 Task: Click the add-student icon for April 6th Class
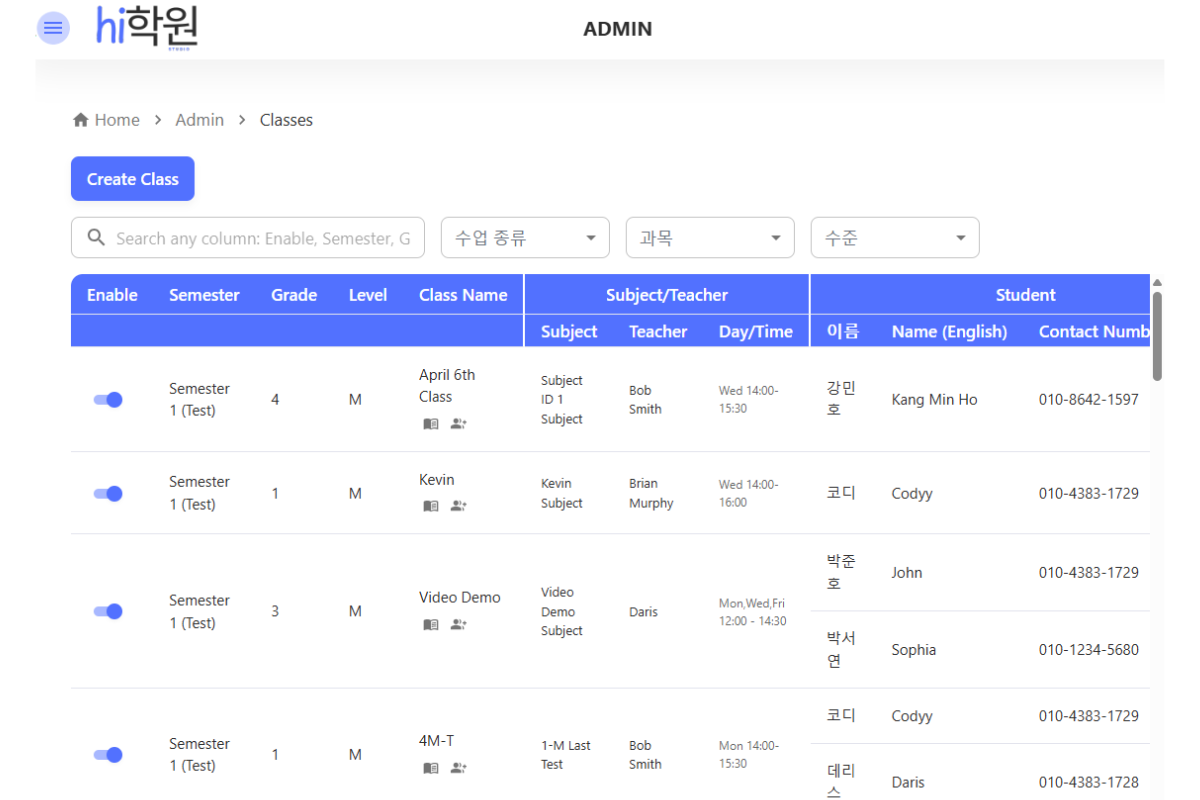[x=457, y=423]
